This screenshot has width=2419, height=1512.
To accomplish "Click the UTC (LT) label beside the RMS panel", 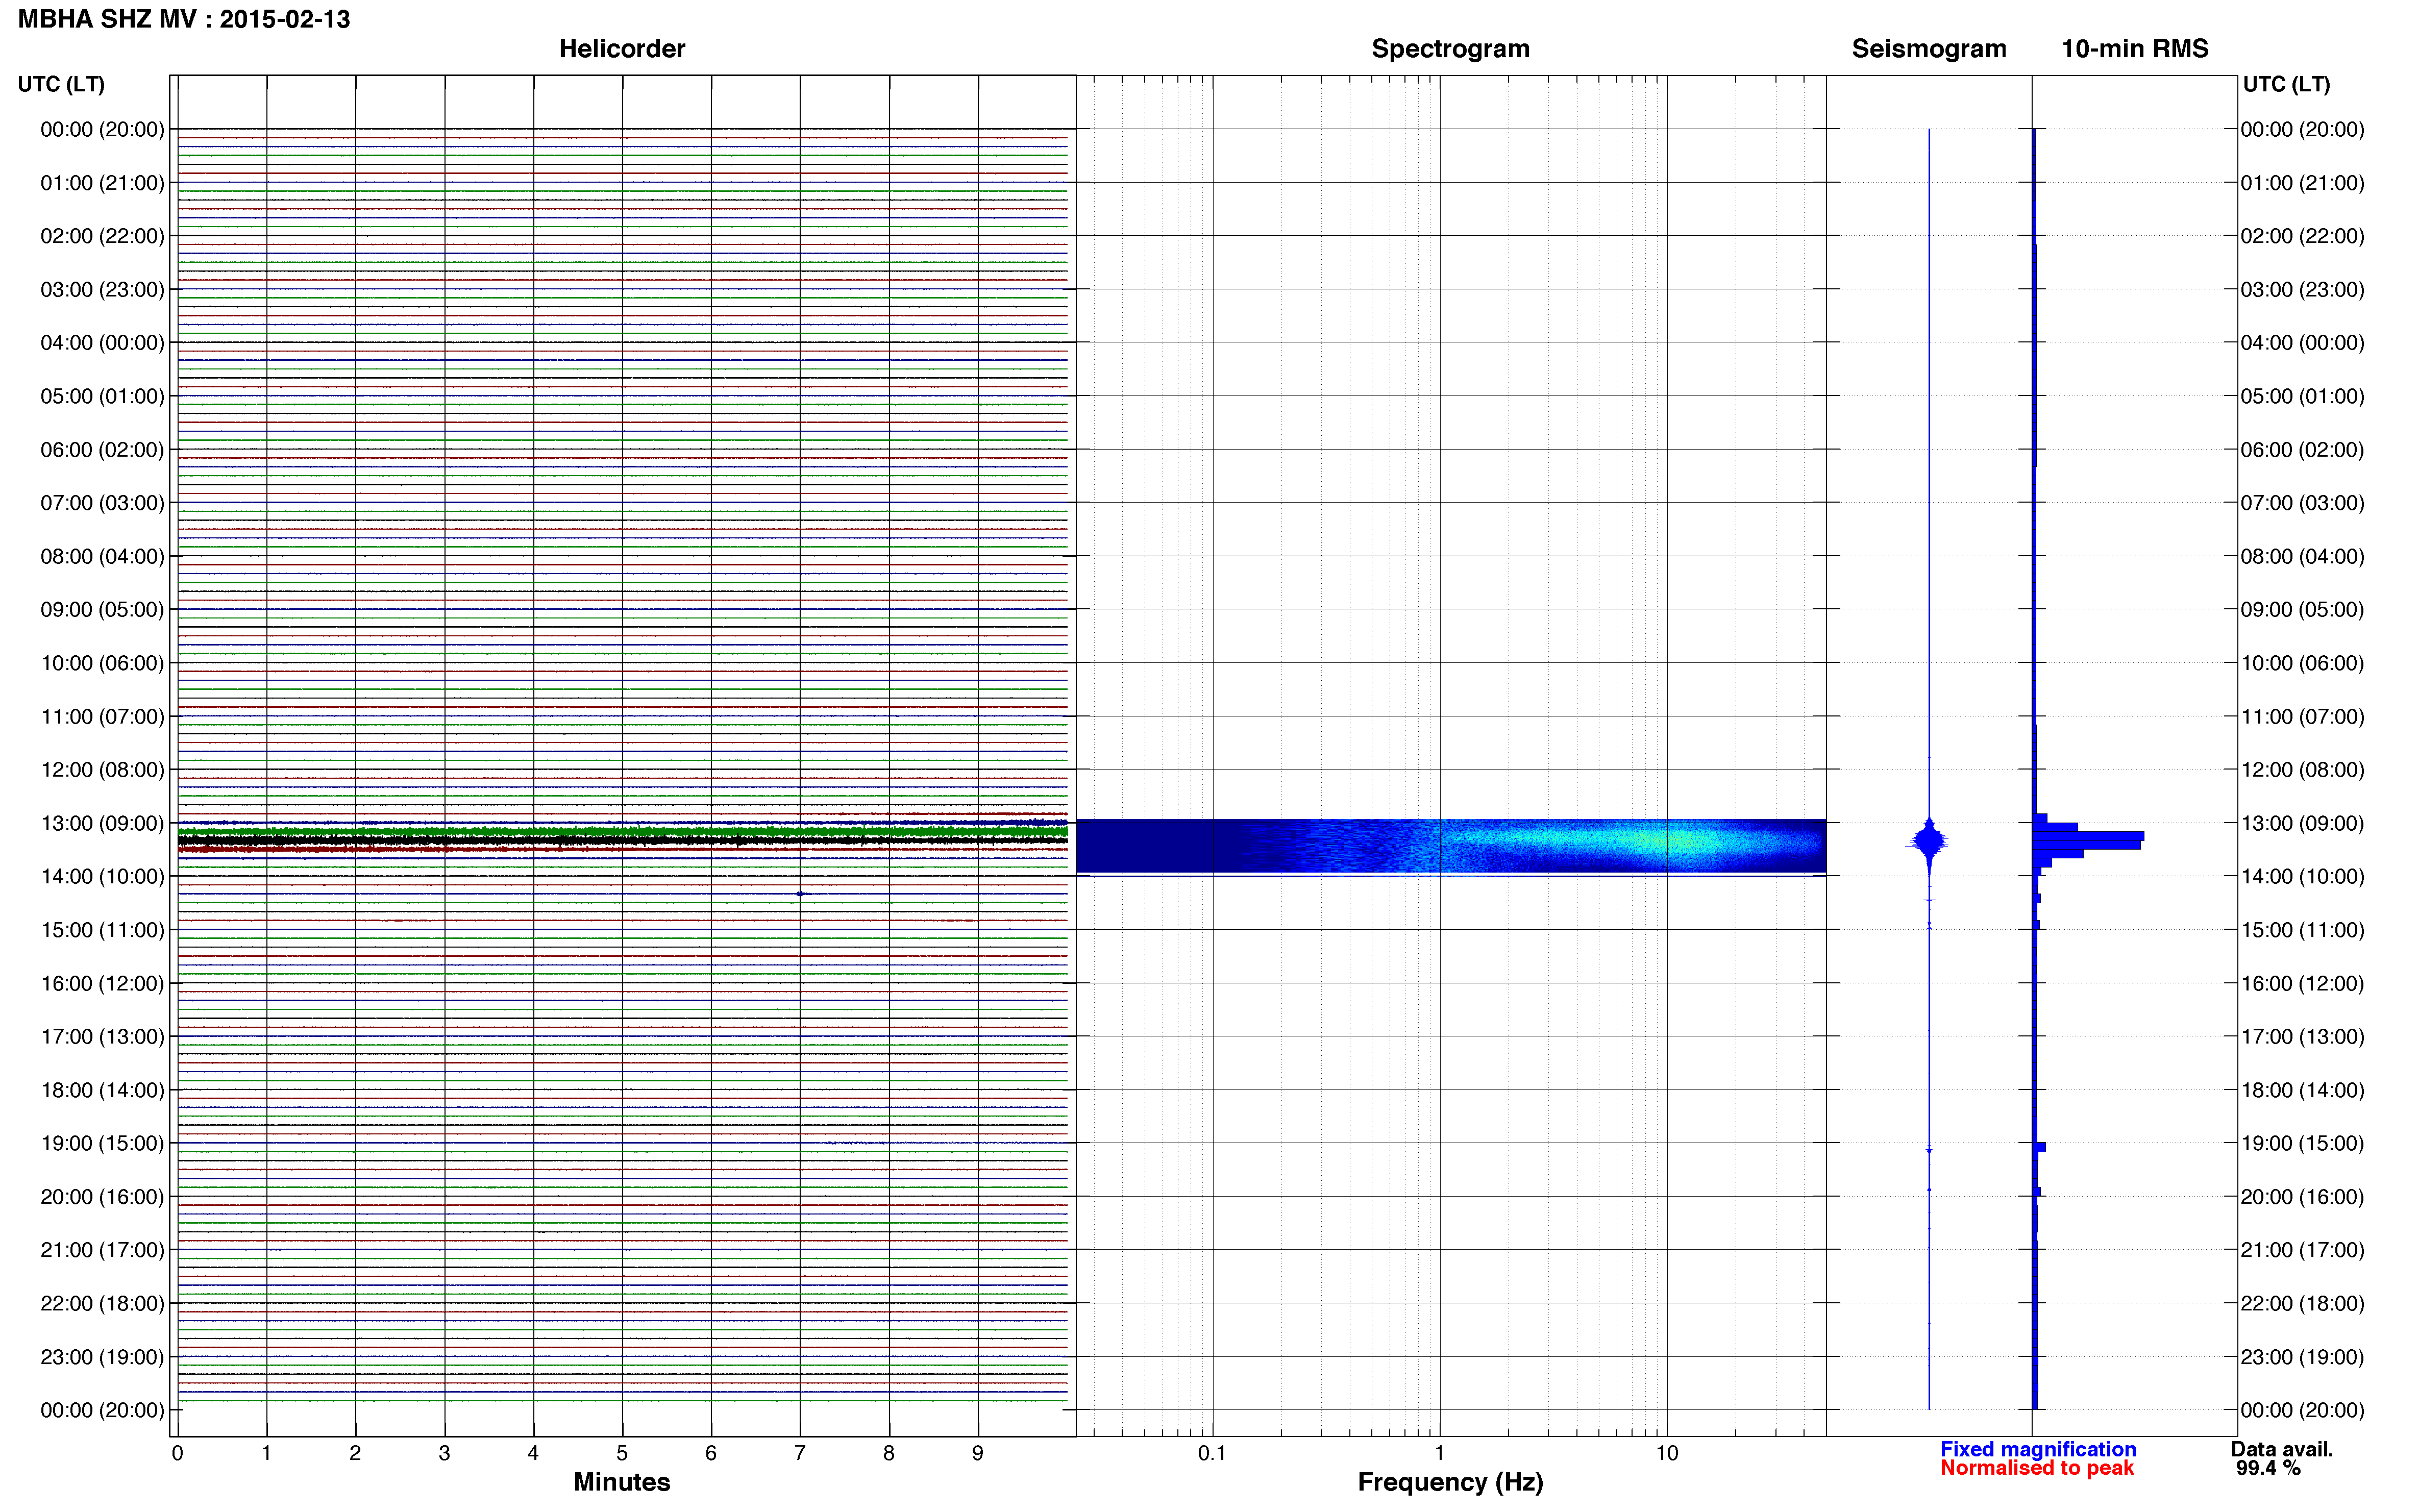I will click(x=2286, y=84).
